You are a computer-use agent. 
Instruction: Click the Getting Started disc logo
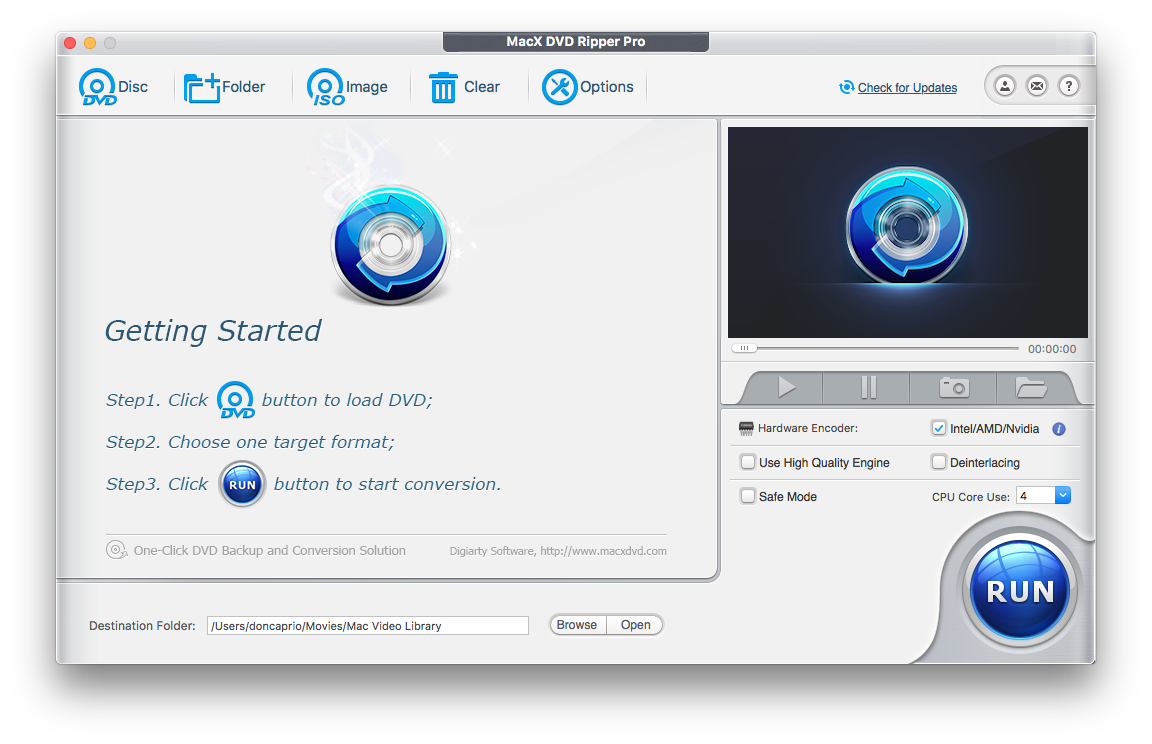pyautogui.click(x=391, y=245)
